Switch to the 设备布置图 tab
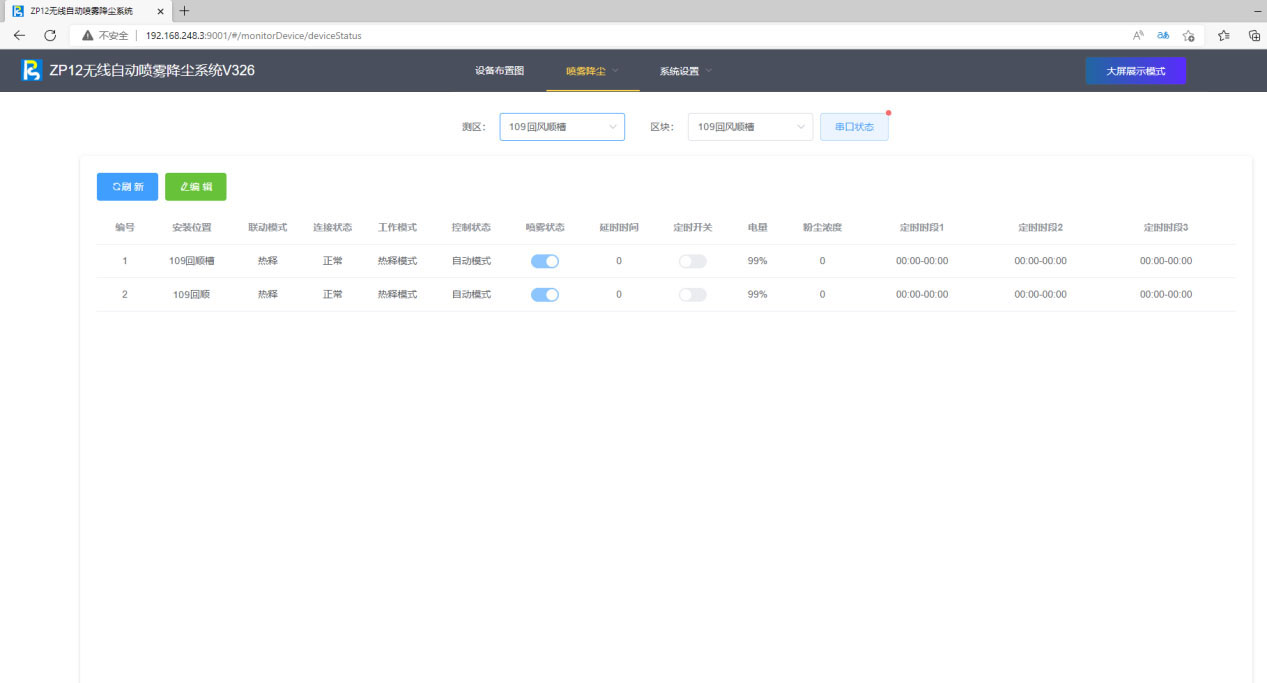 point(499,71)
